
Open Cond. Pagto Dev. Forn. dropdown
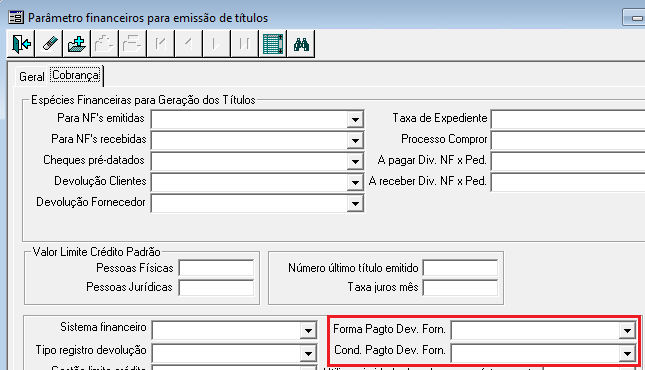[x=627, y=354]
